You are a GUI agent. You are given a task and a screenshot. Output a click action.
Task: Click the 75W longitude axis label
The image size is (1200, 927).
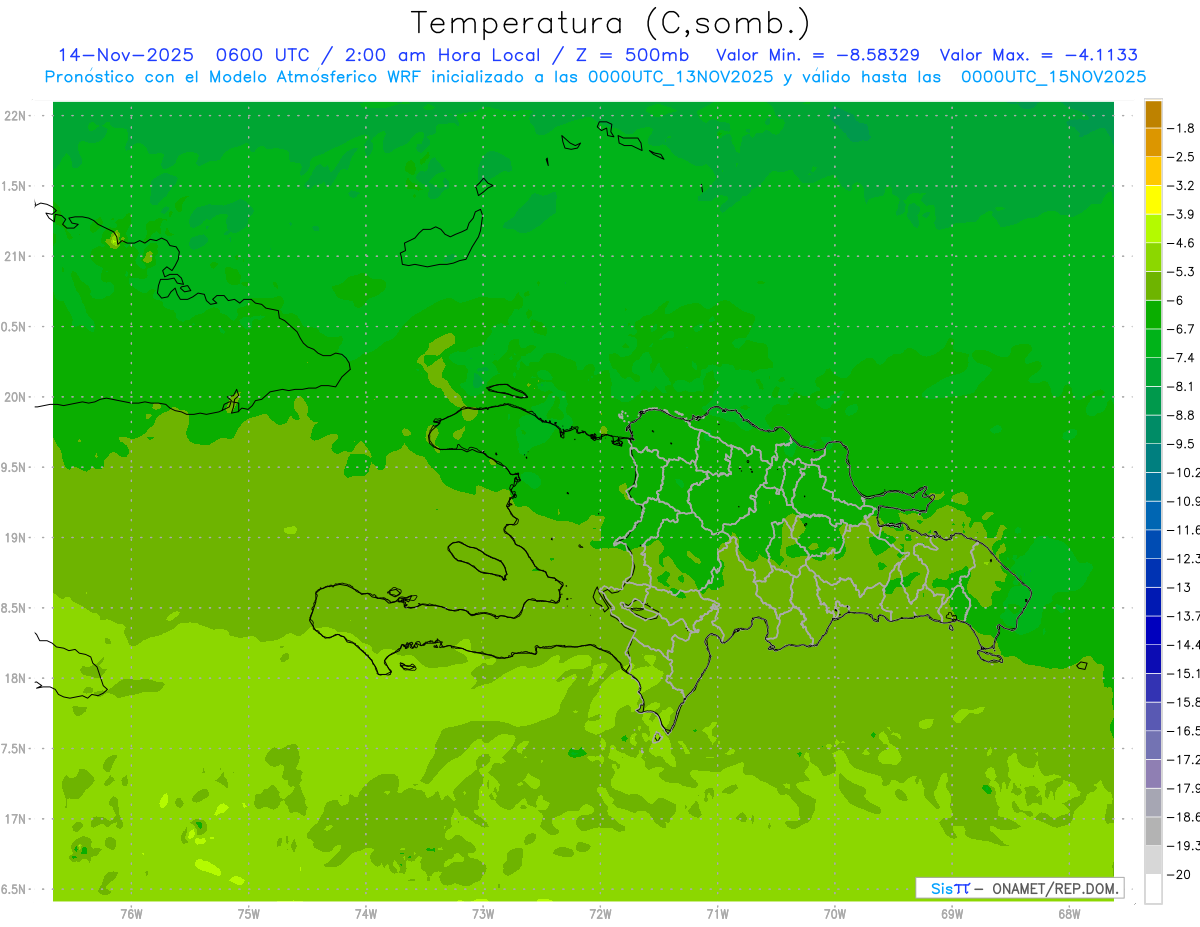pyautogui.click(x=248, y=914)
